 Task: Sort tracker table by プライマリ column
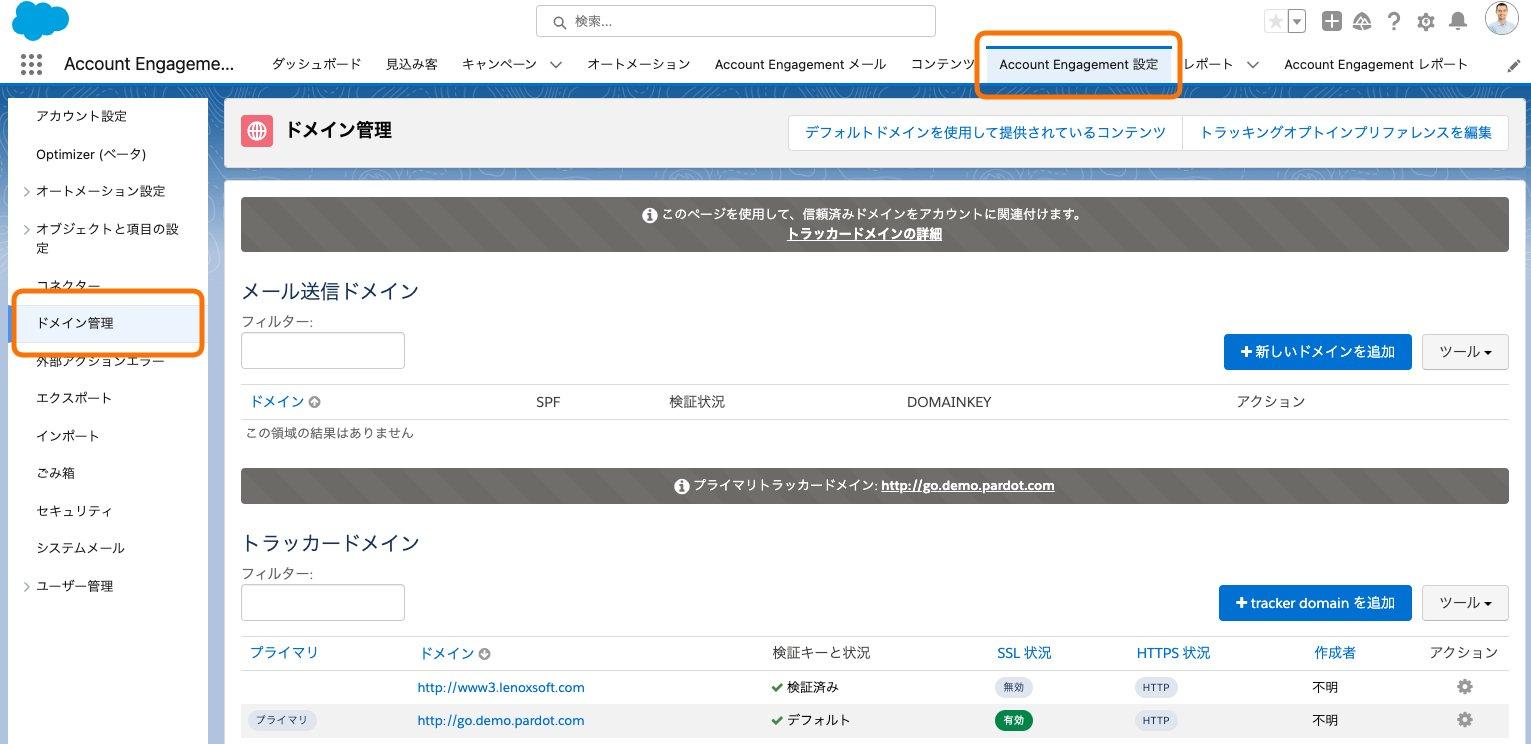284,652
